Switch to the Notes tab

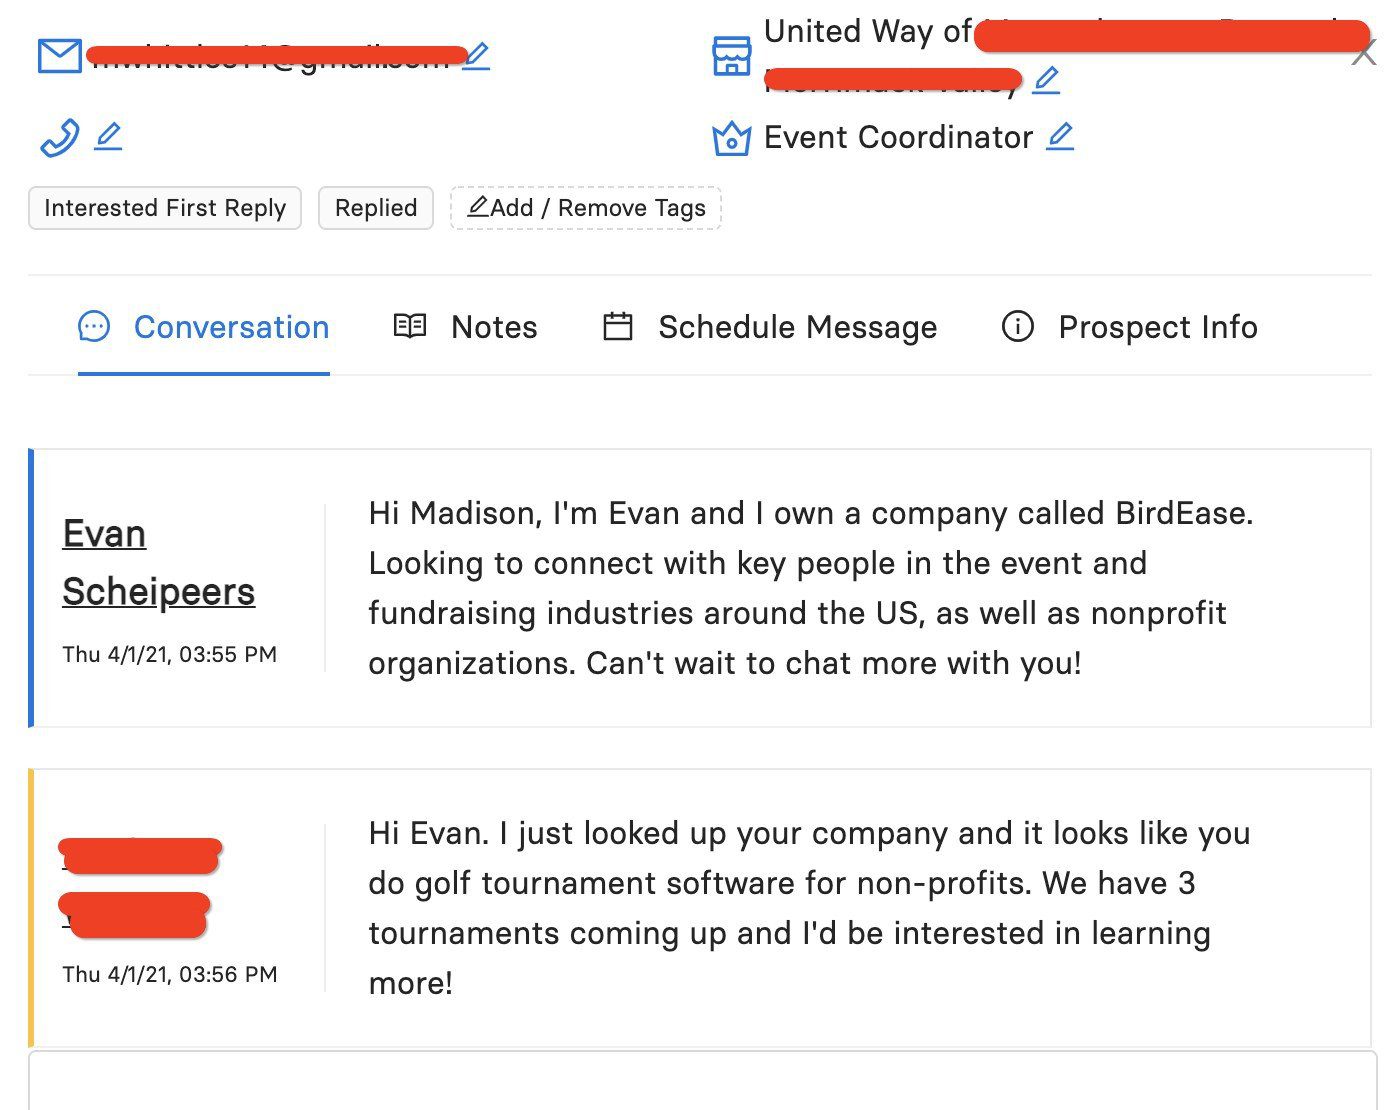point(465,327)
